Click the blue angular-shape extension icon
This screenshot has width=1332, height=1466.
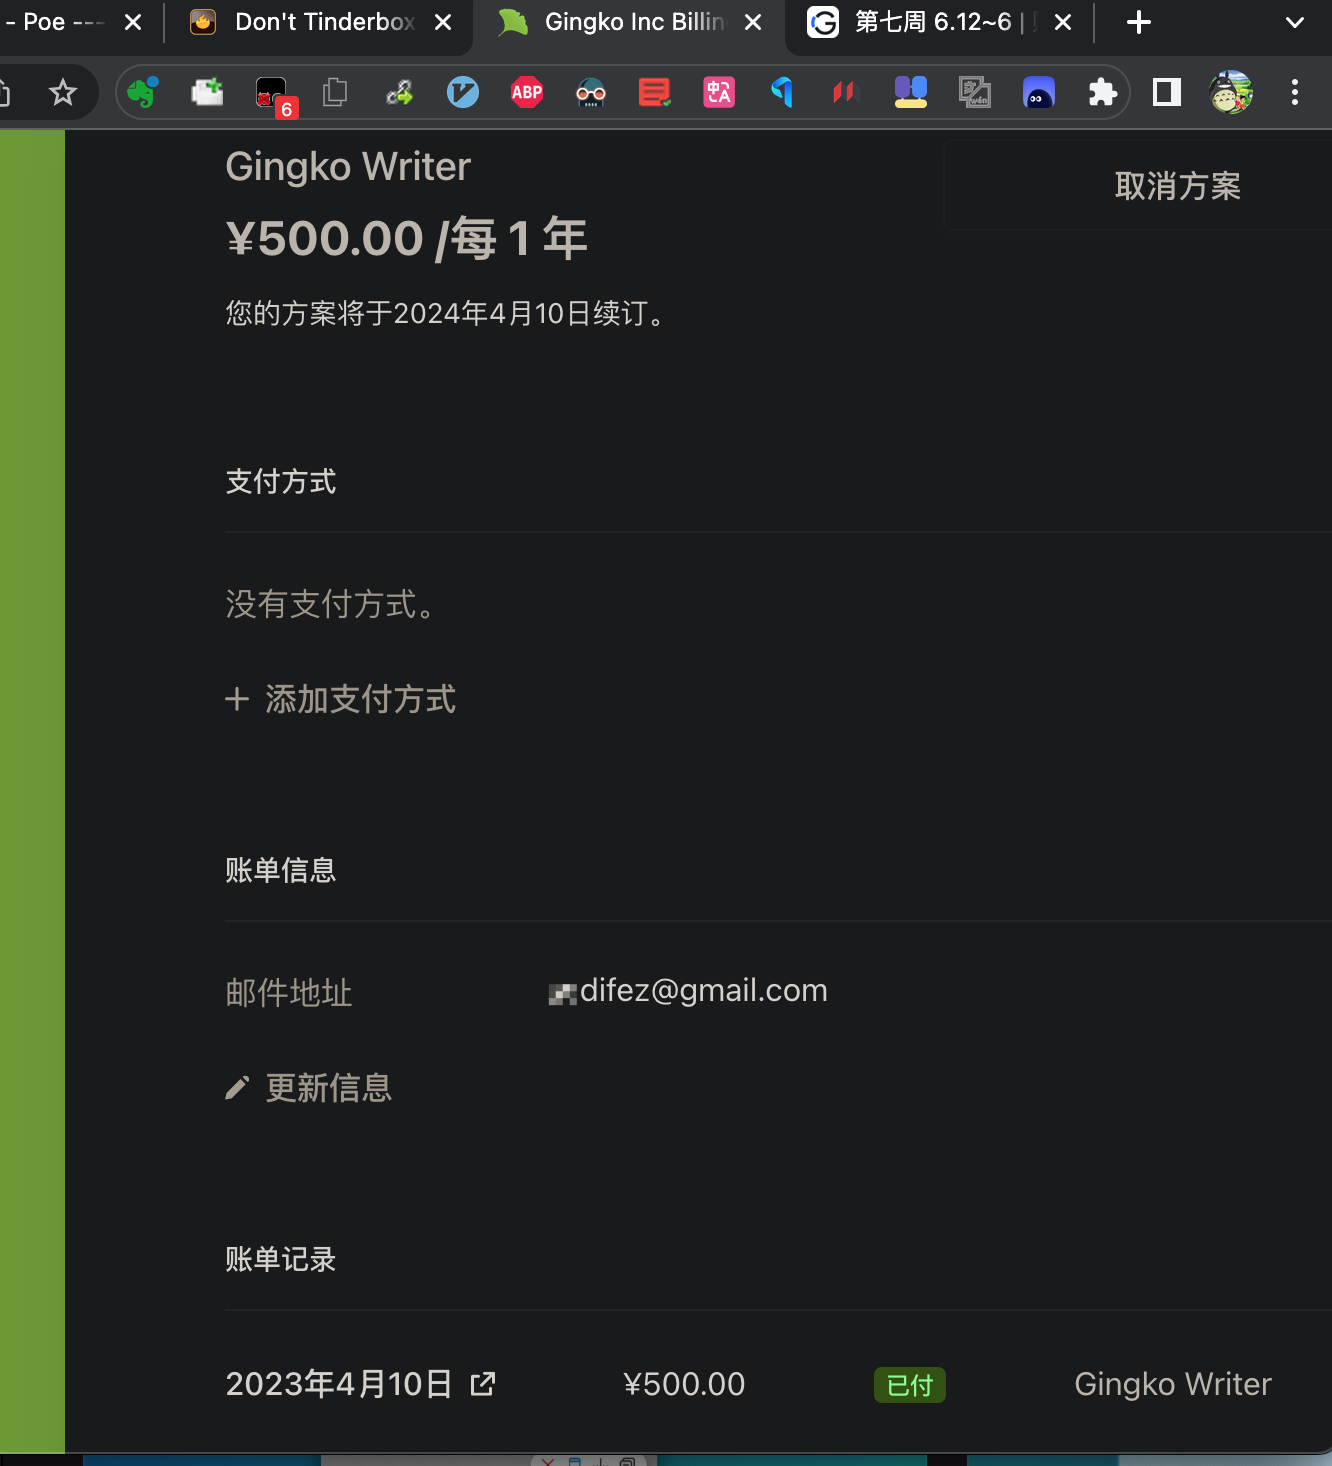coord(783,93)
